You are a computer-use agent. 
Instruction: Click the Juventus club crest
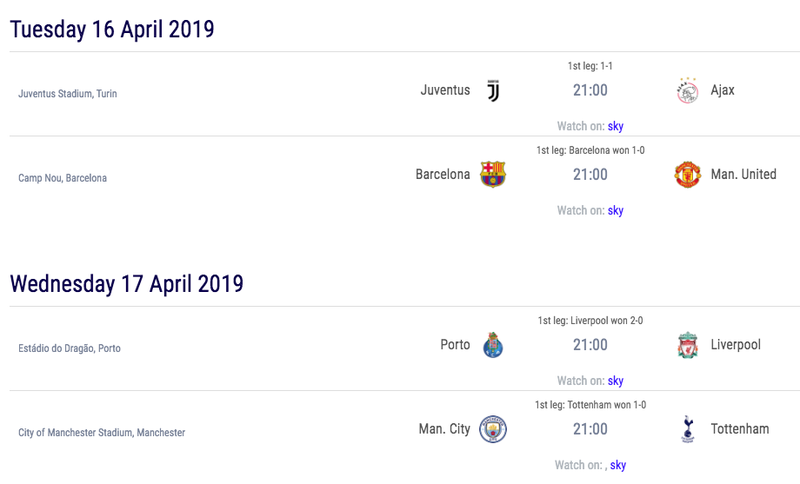493,91
